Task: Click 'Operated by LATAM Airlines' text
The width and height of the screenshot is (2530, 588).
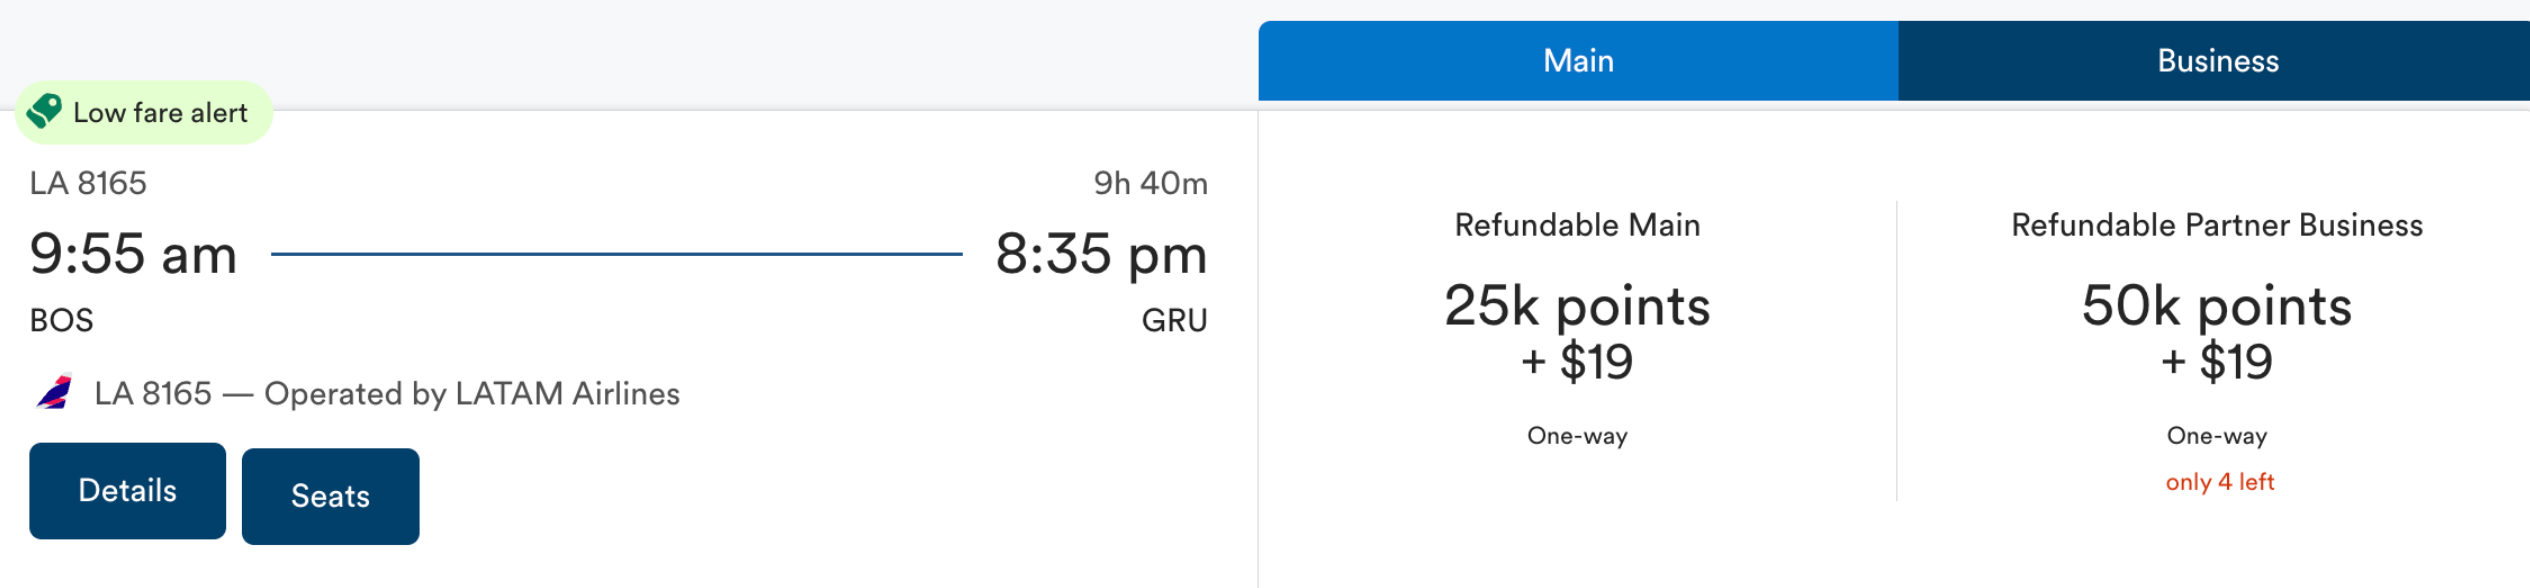Action: pos(472,394)
